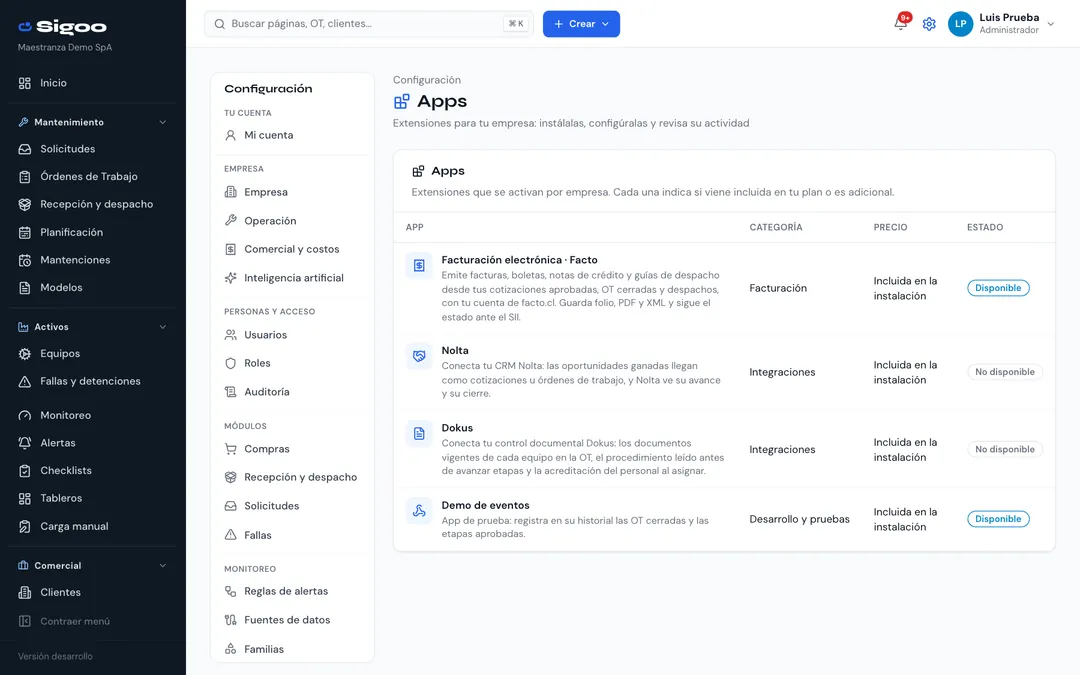Viewport: 1080px width, 675px height.
Task: Click the Clientes building icon
Action: pyautogui.click(x=25, y=592)
